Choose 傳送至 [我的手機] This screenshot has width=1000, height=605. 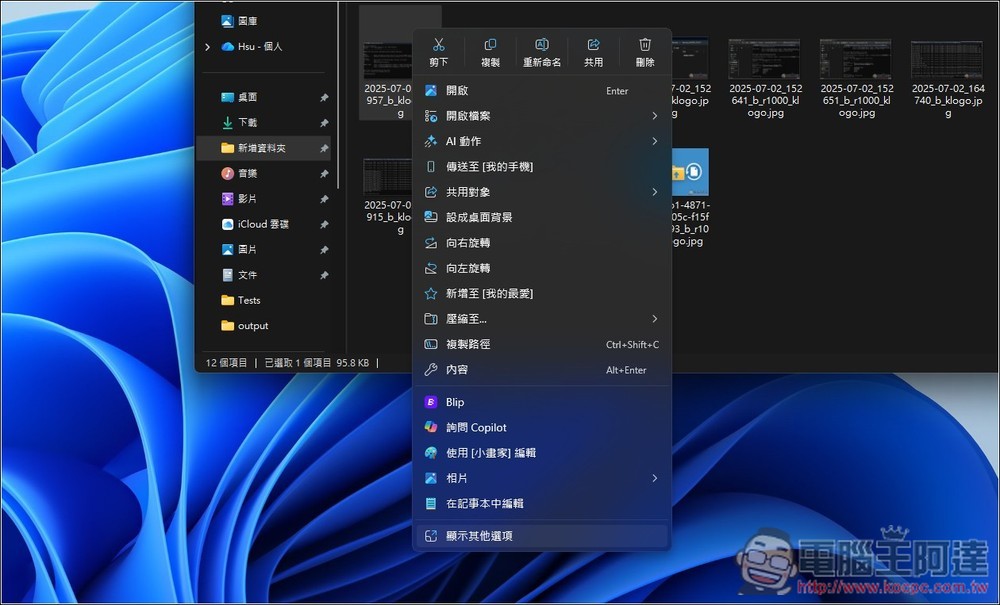[x=541, y=167]
